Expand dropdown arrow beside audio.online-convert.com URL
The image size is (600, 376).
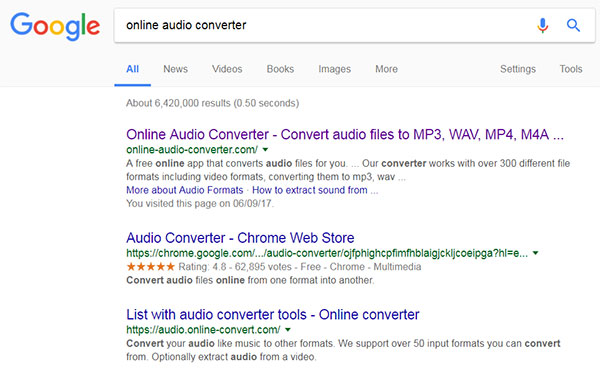point(288,329)
